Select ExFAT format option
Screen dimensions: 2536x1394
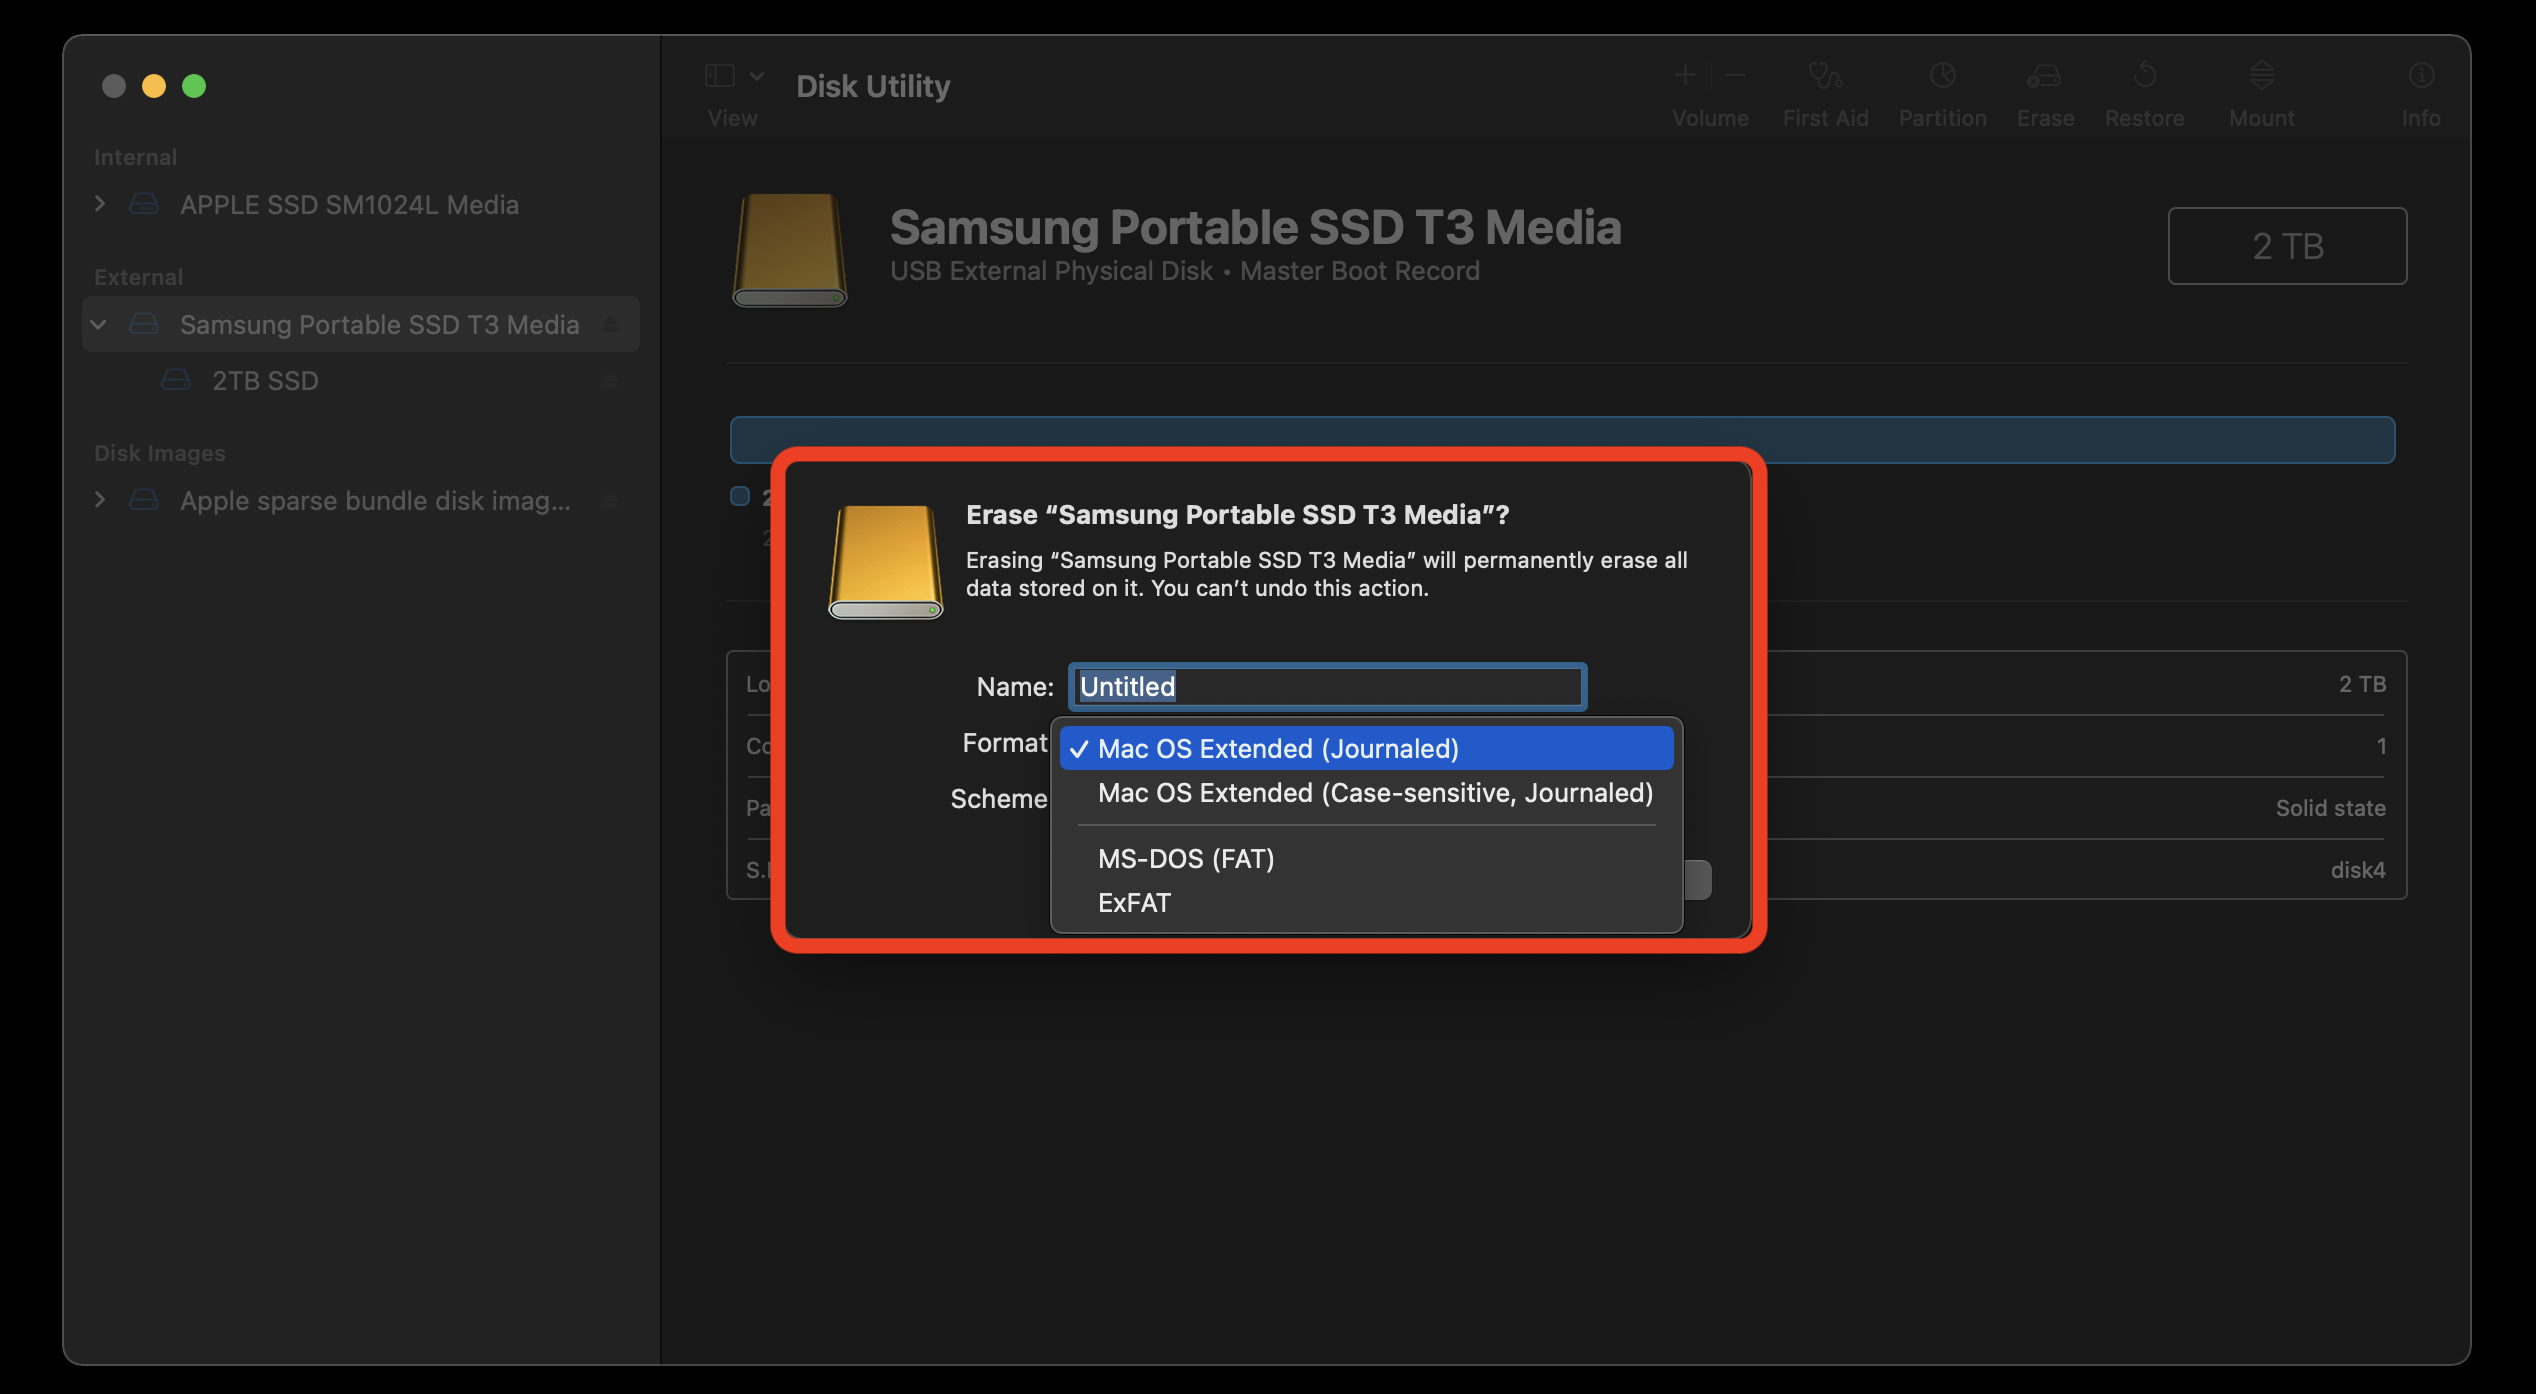[1132, 900]
